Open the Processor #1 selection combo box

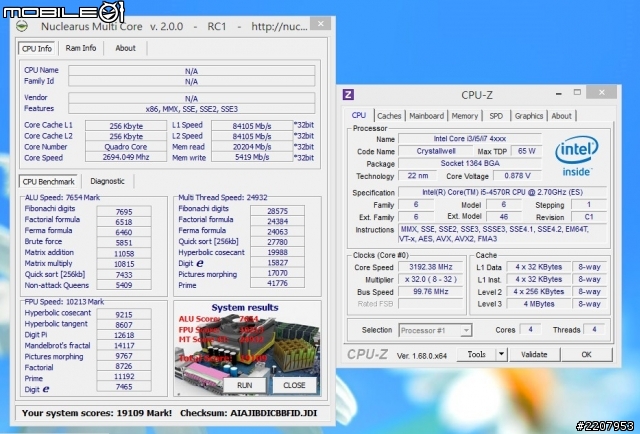tap(435, 330)
